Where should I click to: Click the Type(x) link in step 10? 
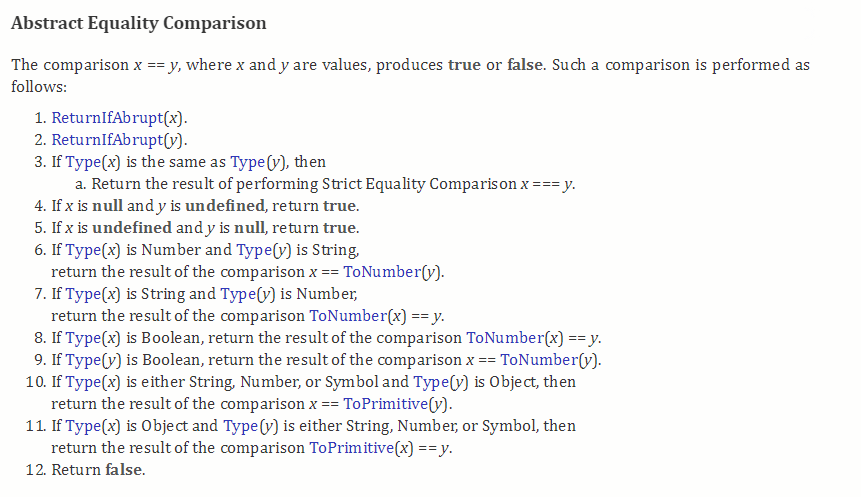[x=83, y=382]
